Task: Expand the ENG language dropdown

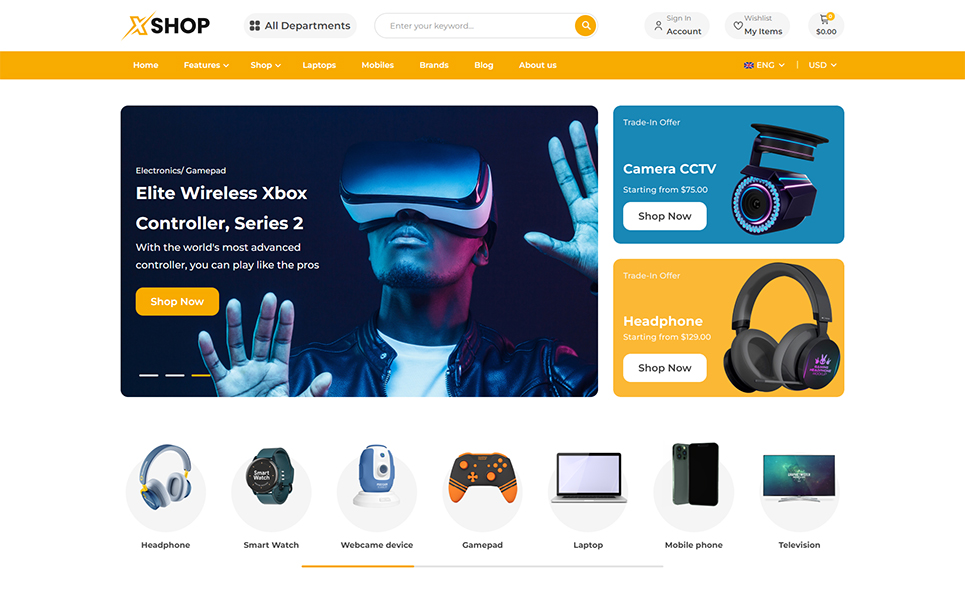Action: (x=764, y=65)
